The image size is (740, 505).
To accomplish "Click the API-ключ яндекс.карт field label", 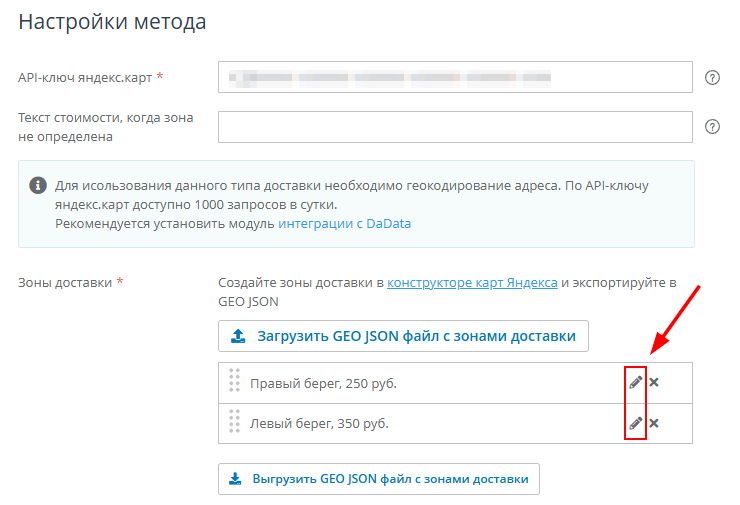I will point(85,77).
